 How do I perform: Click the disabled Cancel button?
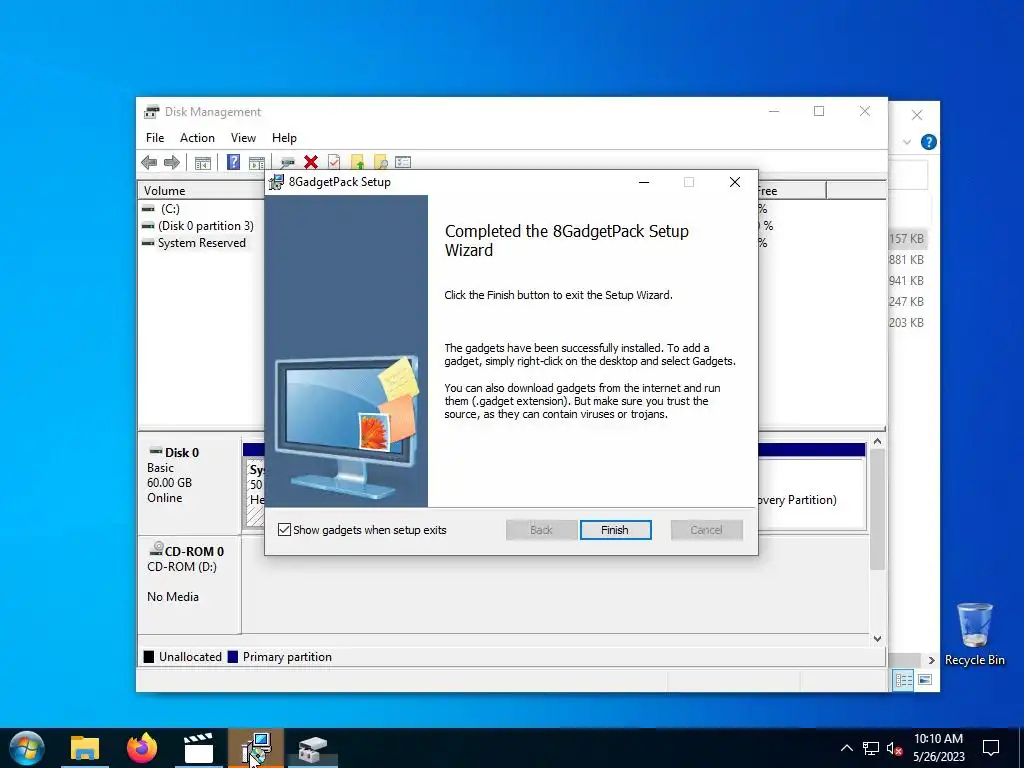click(x=707, y=530)
